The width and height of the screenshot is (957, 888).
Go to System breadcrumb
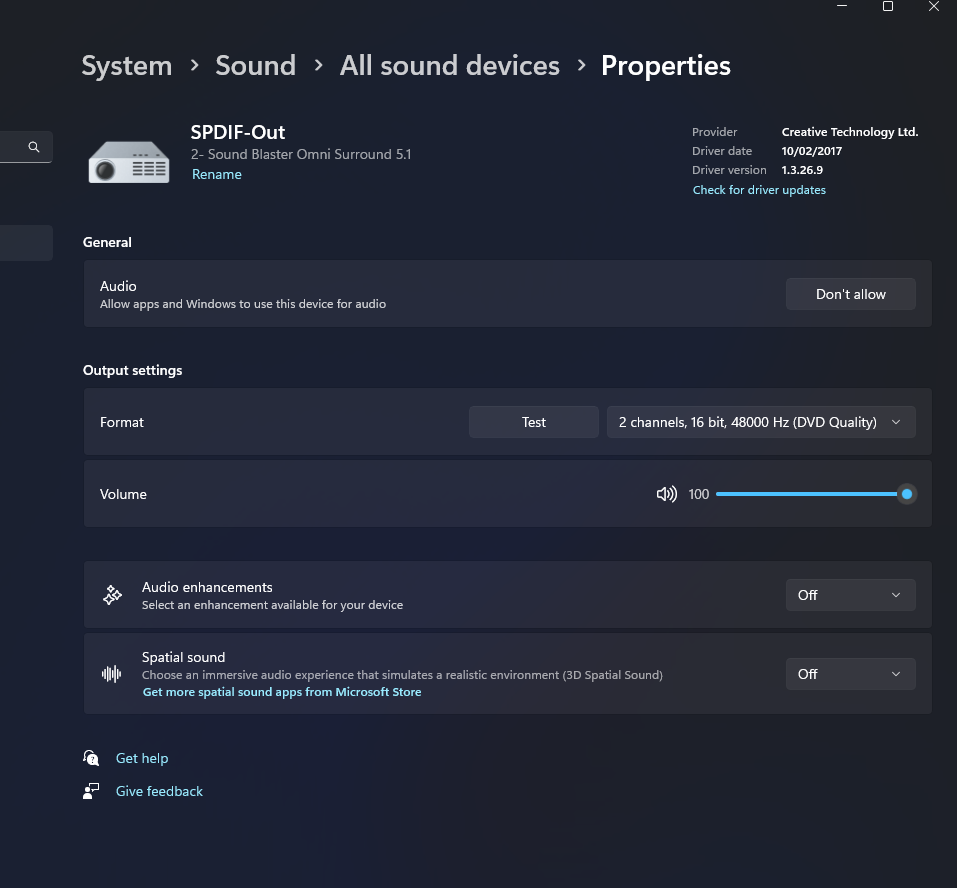(126, 66)
